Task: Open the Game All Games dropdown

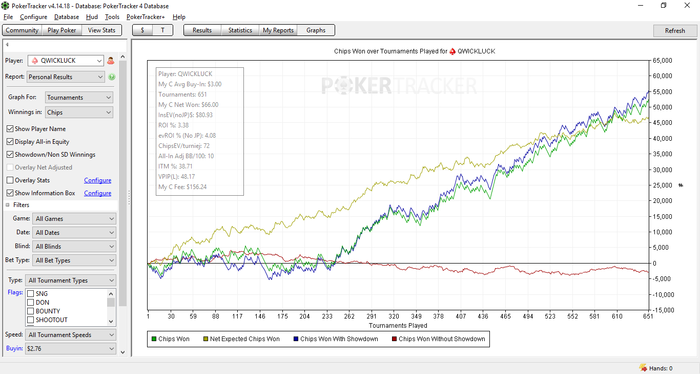Action: (74, 219)
